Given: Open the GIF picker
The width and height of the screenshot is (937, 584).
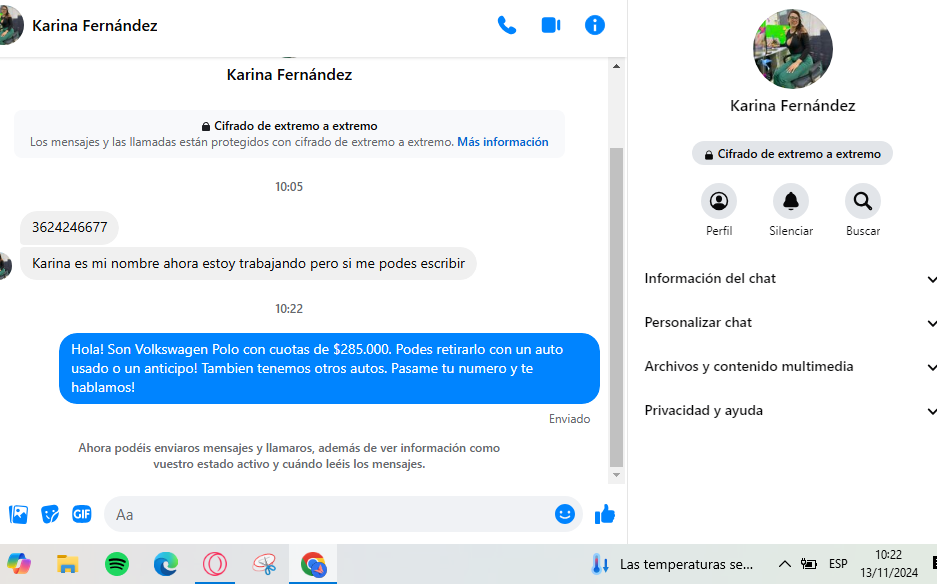Looking at the screenshot, I should 81,514.
